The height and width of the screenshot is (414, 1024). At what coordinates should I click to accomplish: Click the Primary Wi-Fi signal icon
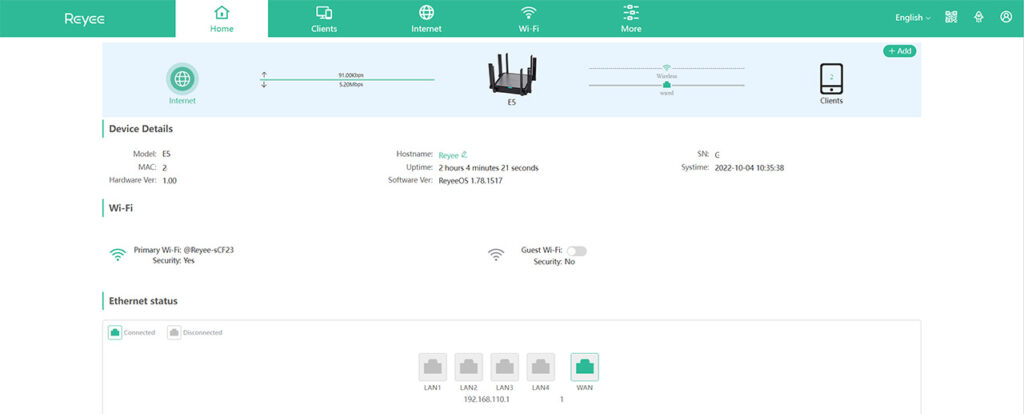coord(118,255)
